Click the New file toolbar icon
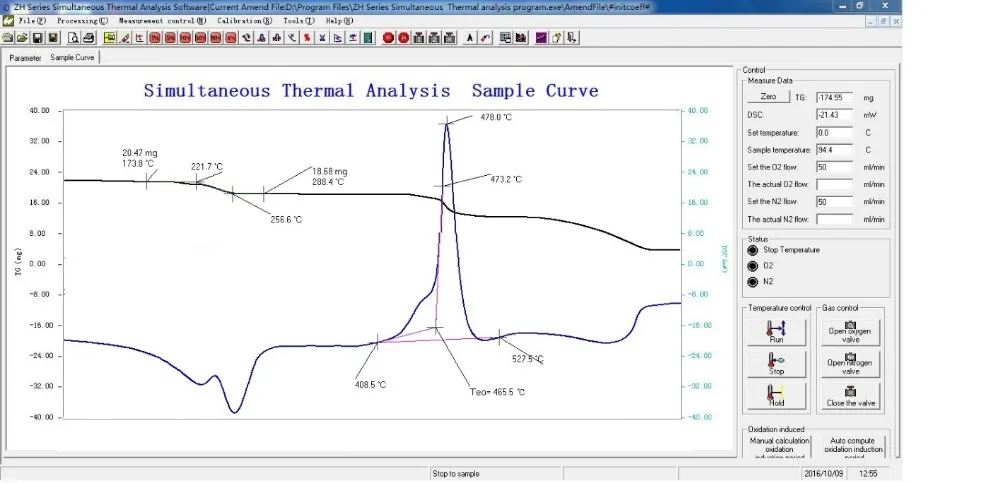Screen dimensions: 1000x483 [6, 38]
